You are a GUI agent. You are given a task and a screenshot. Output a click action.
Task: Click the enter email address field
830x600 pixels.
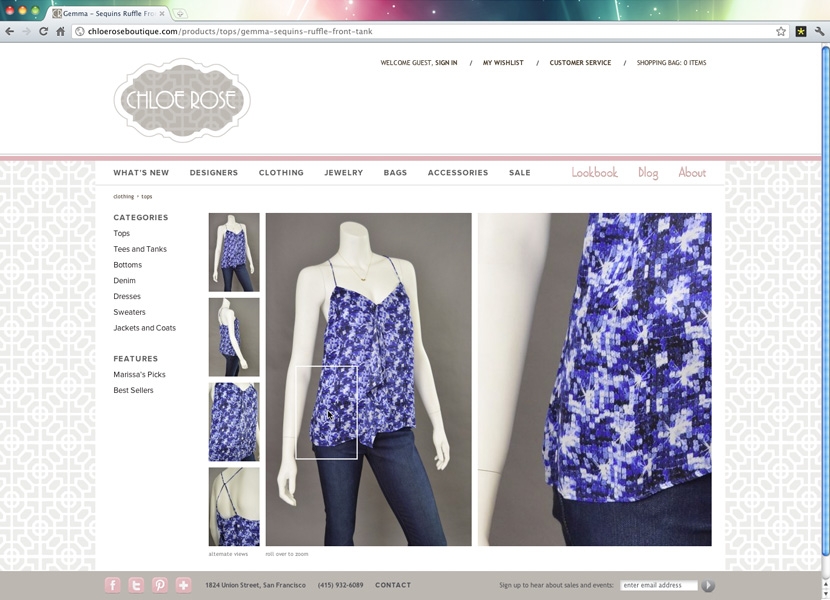(x=658, y=585)
